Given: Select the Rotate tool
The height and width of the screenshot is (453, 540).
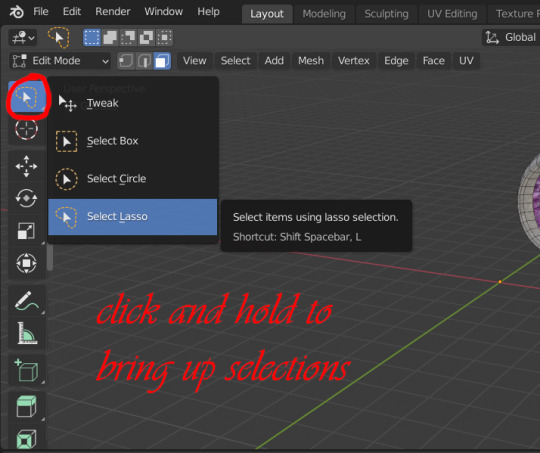Looking at the screenshot, I should [27, 198].
